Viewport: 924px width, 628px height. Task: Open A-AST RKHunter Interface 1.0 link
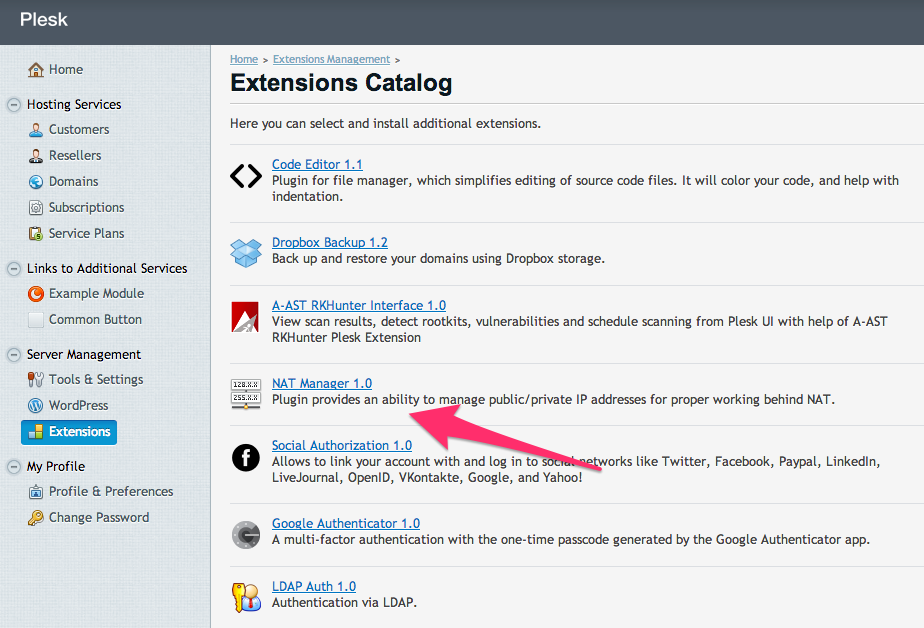[x=359, y=305]
